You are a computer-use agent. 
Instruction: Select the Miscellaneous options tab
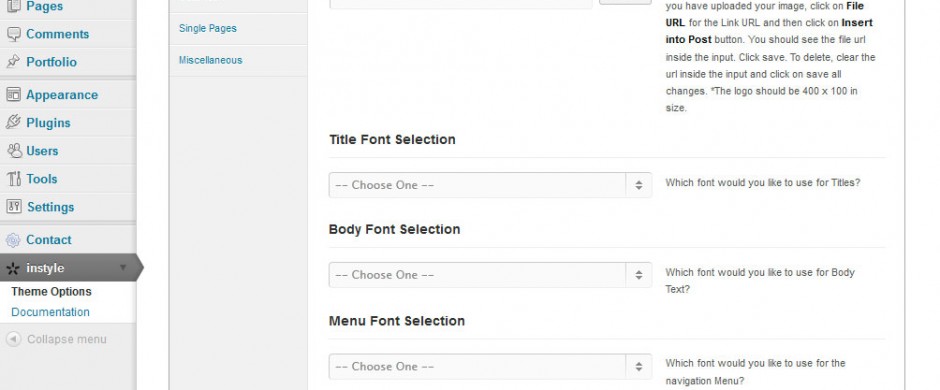(x=210, y=60)
